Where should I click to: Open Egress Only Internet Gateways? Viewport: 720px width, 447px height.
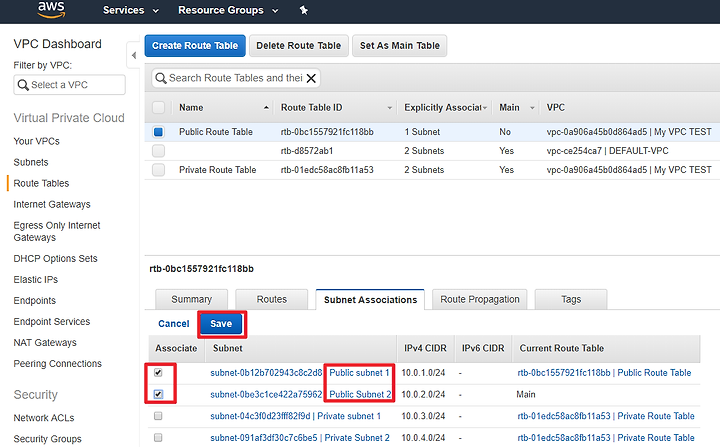pyautogui.click(x=57, y=232)
